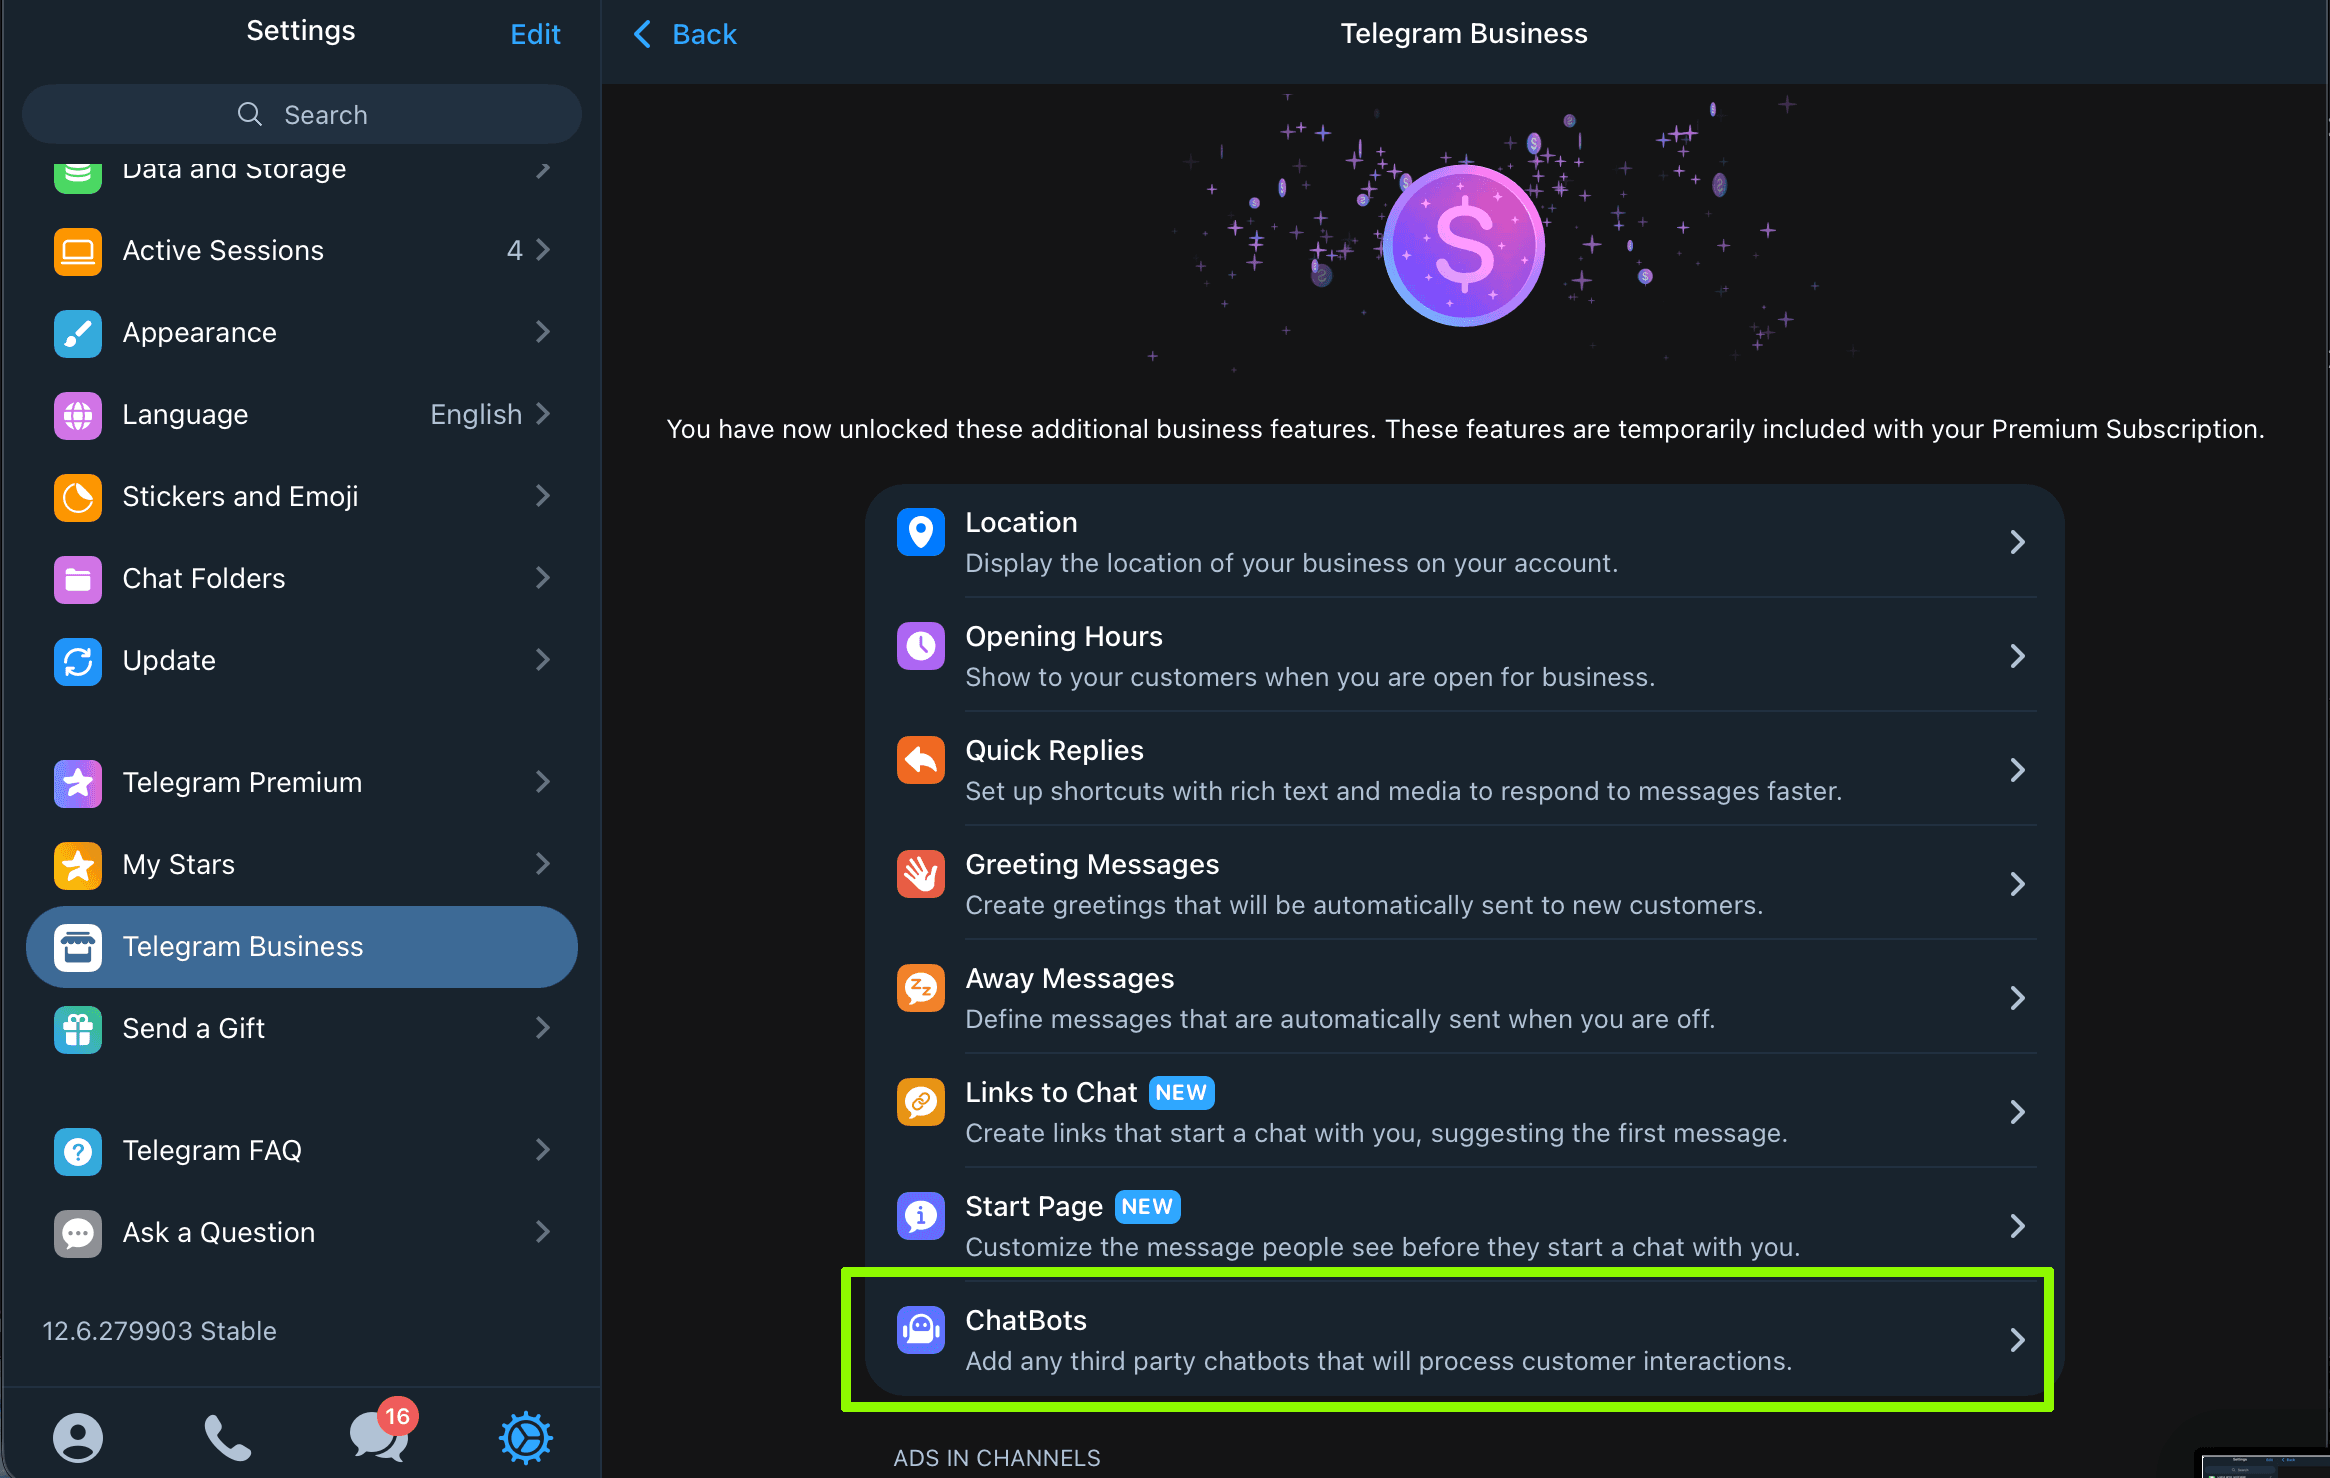Click the Greeting Messages hand icon
This screenshot has height=1478, width=2330.
[921, 873]
